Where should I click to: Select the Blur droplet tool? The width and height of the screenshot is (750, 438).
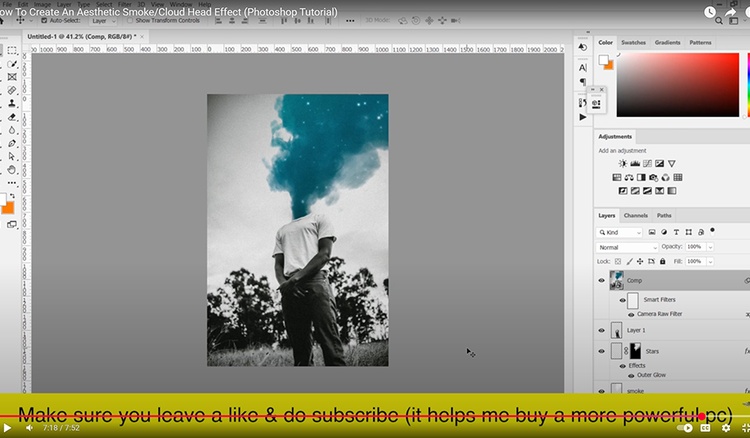[12, 130]
